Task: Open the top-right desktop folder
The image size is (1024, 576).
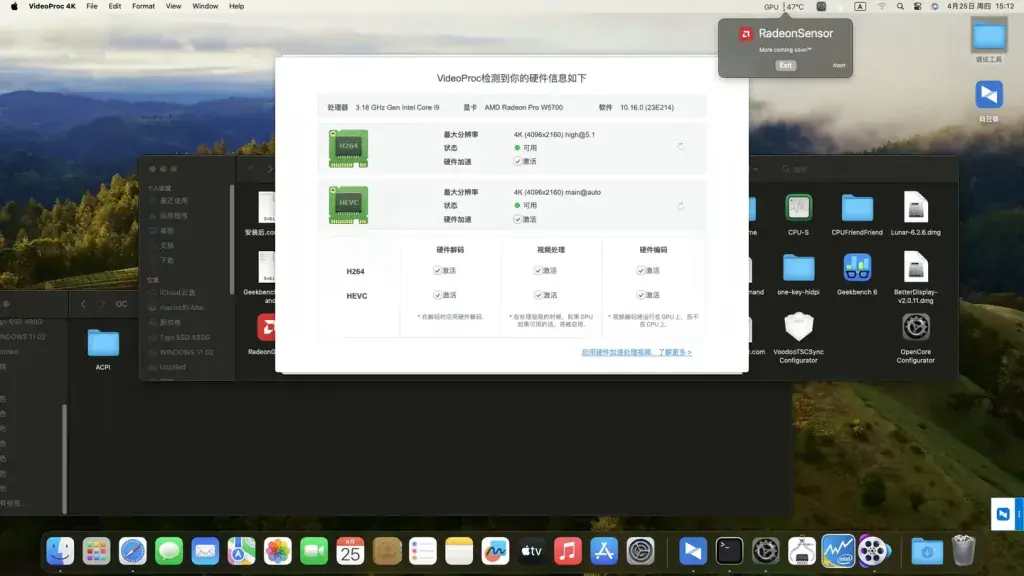Action: click(989, 40)
